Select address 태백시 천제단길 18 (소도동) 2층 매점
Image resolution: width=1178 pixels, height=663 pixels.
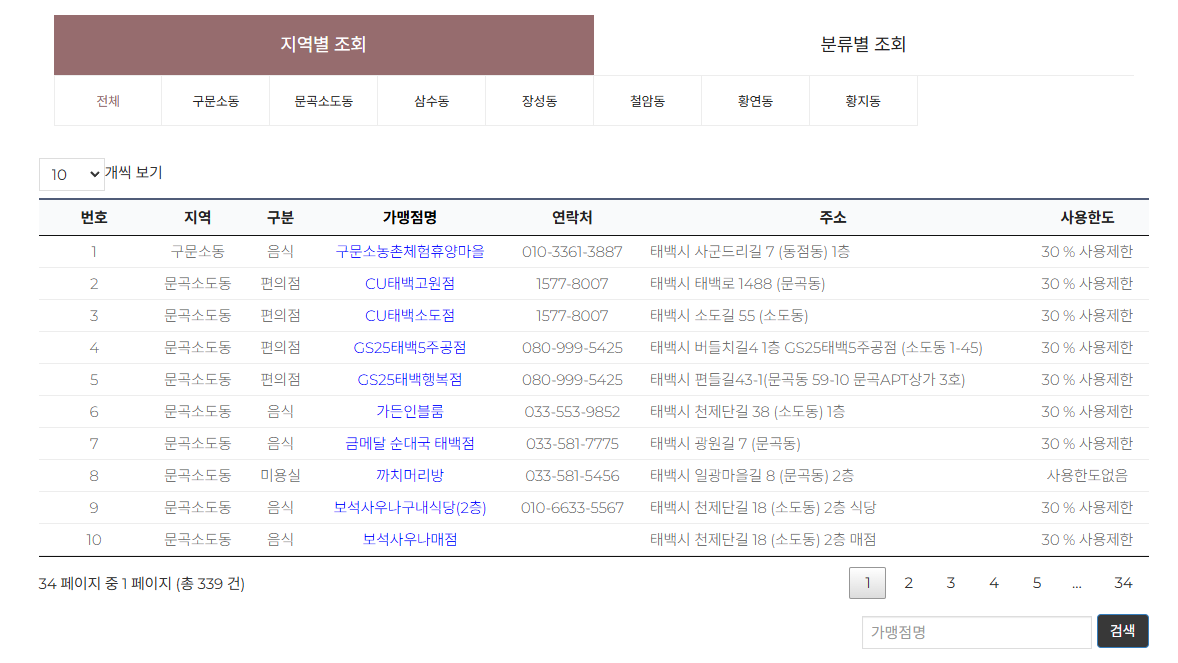[x=763, y=540]
